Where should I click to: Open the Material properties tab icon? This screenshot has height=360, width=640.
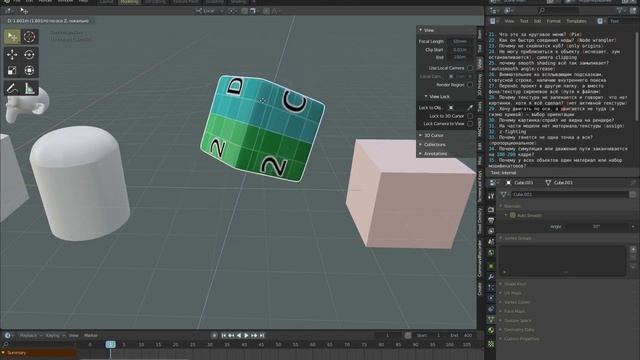pyautogui.click(x=491, y=330)
